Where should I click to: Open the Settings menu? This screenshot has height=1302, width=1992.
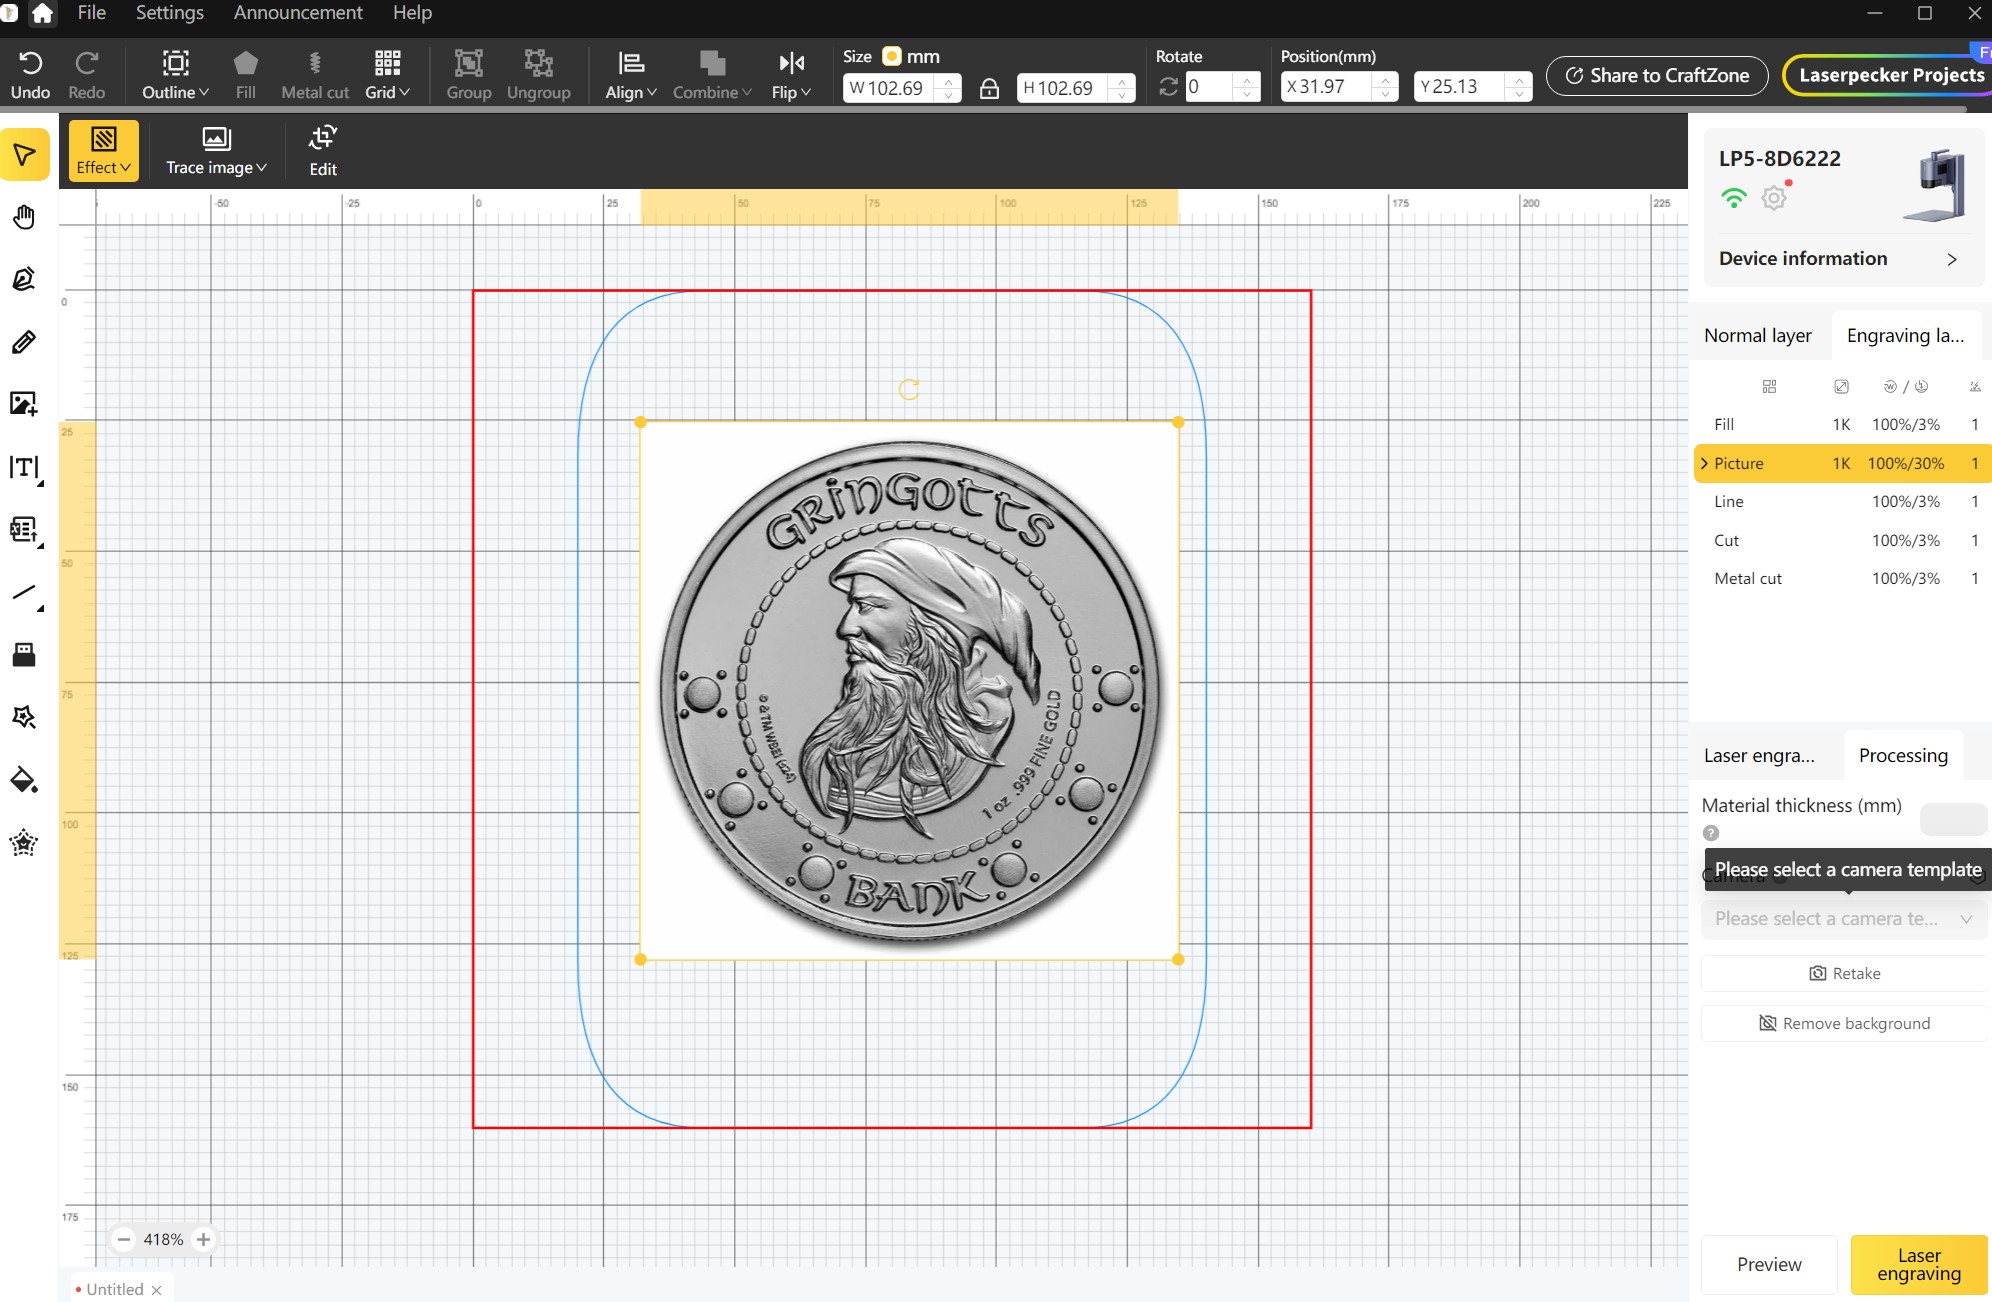pos(169,13)
